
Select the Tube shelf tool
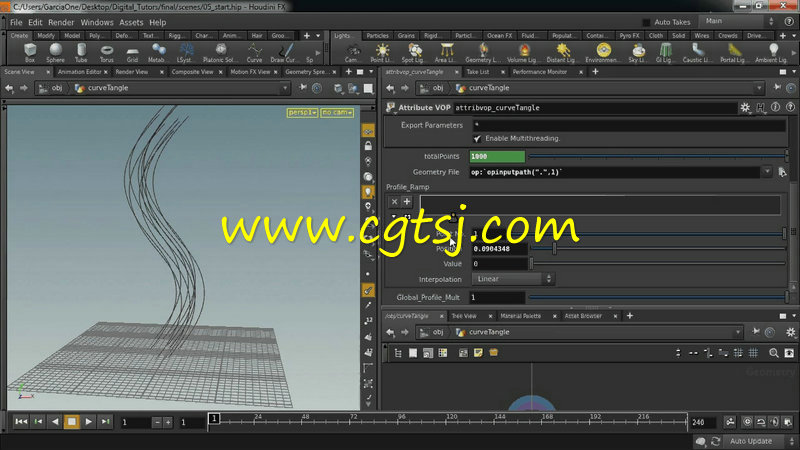(81, 52)
